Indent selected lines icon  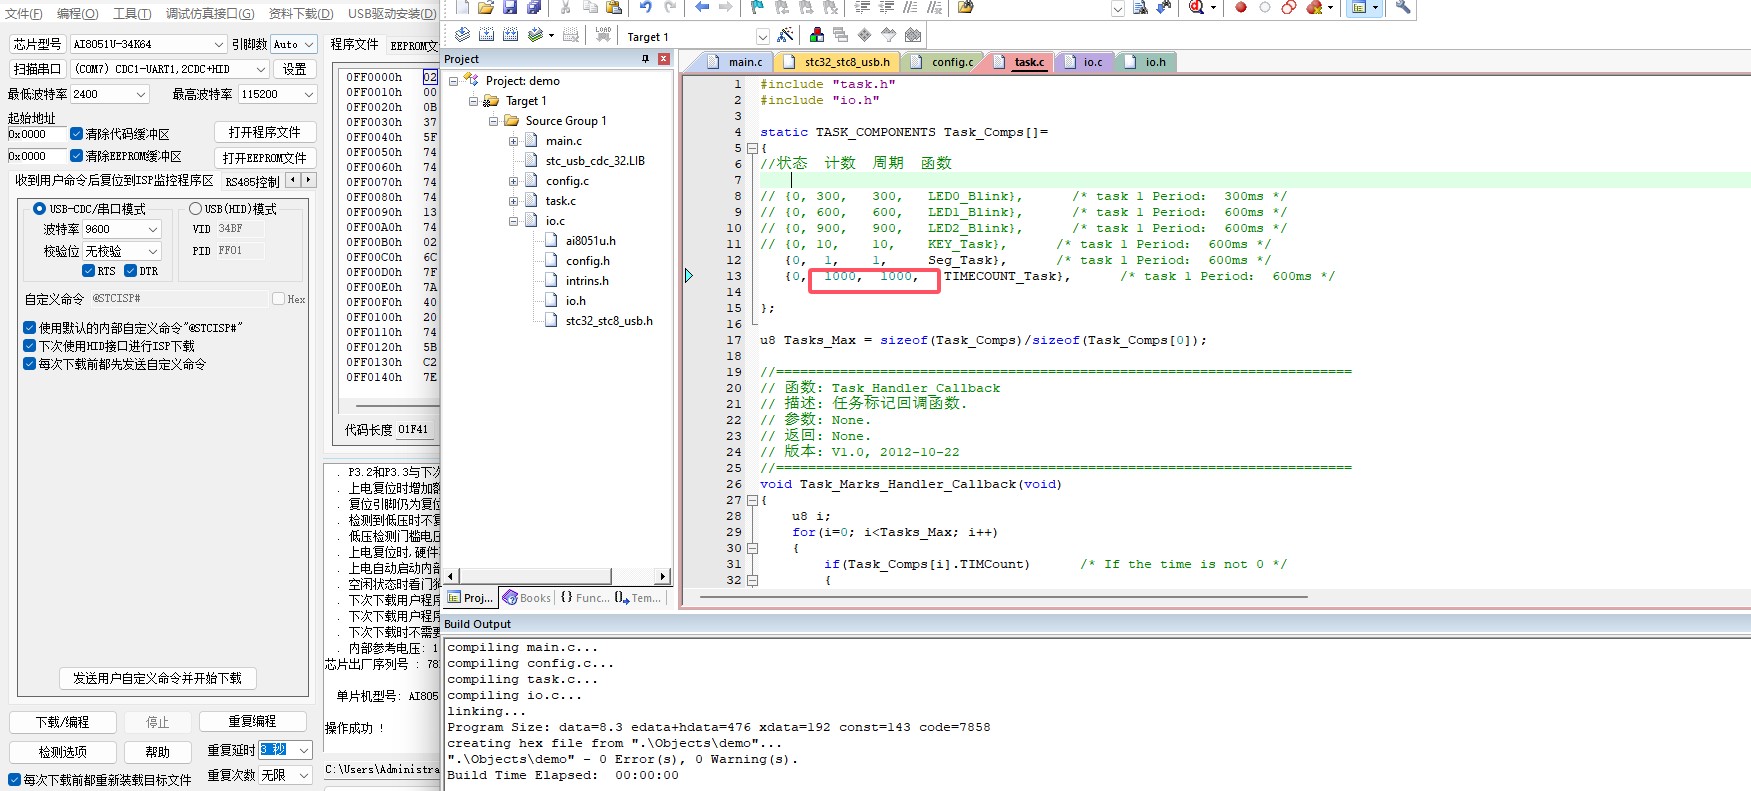coord(862,7)
